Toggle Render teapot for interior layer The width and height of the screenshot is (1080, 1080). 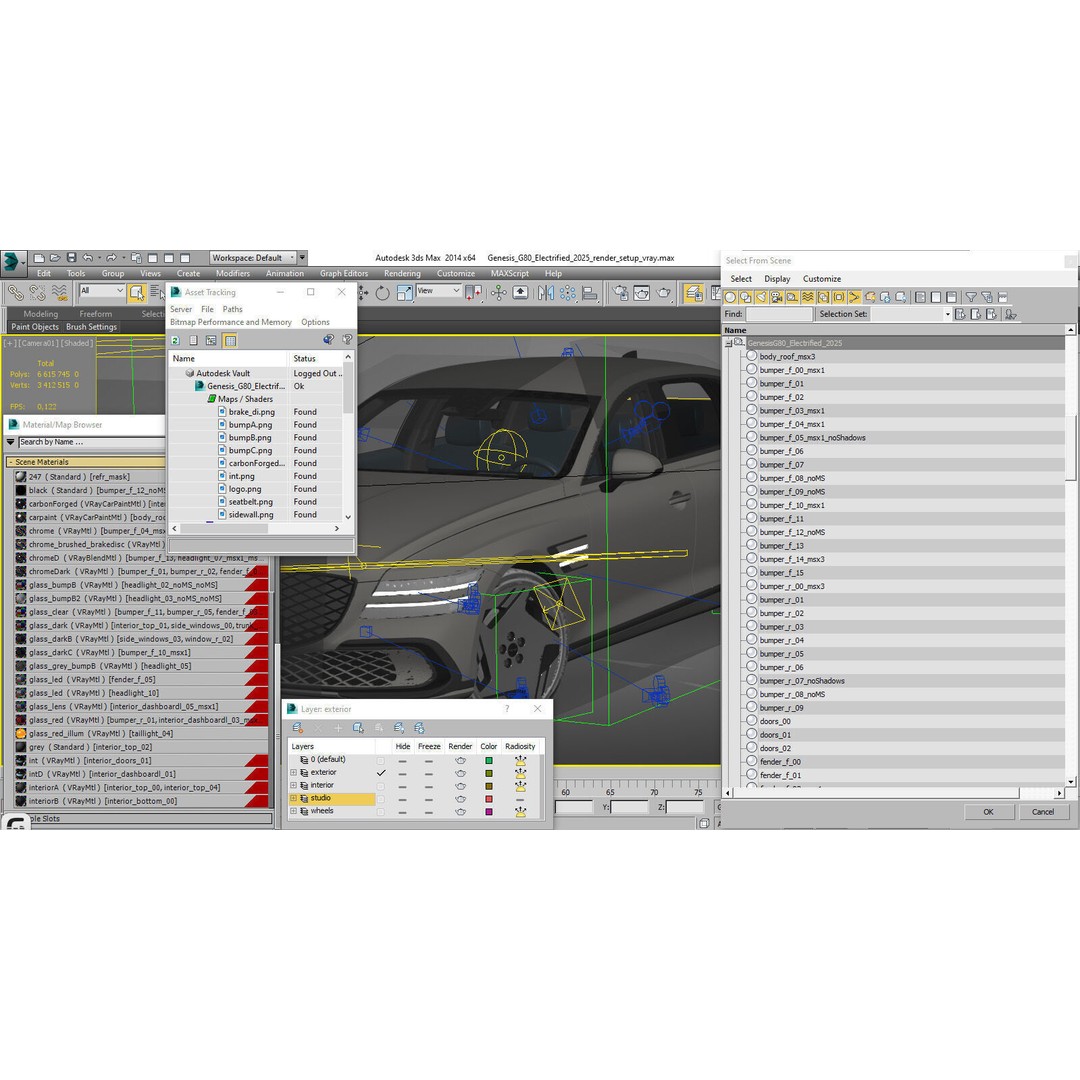click(460, 786)
